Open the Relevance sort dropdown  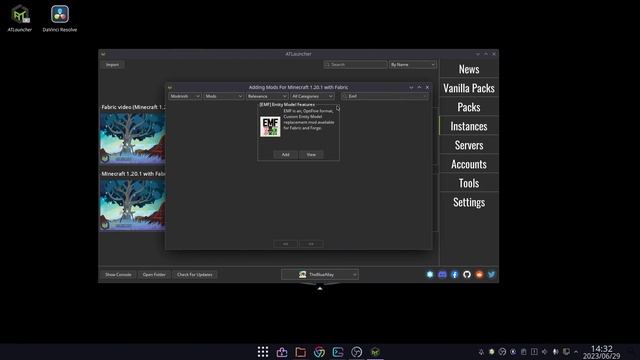coord(267,96)
